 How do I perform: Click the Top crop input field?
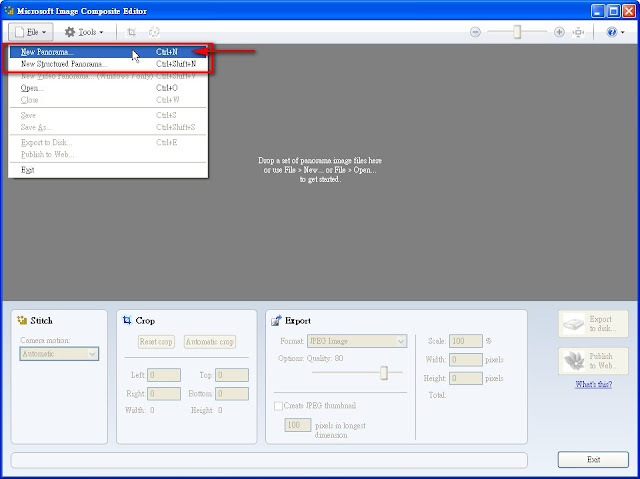pyautogui.click(x=232, y=375)
